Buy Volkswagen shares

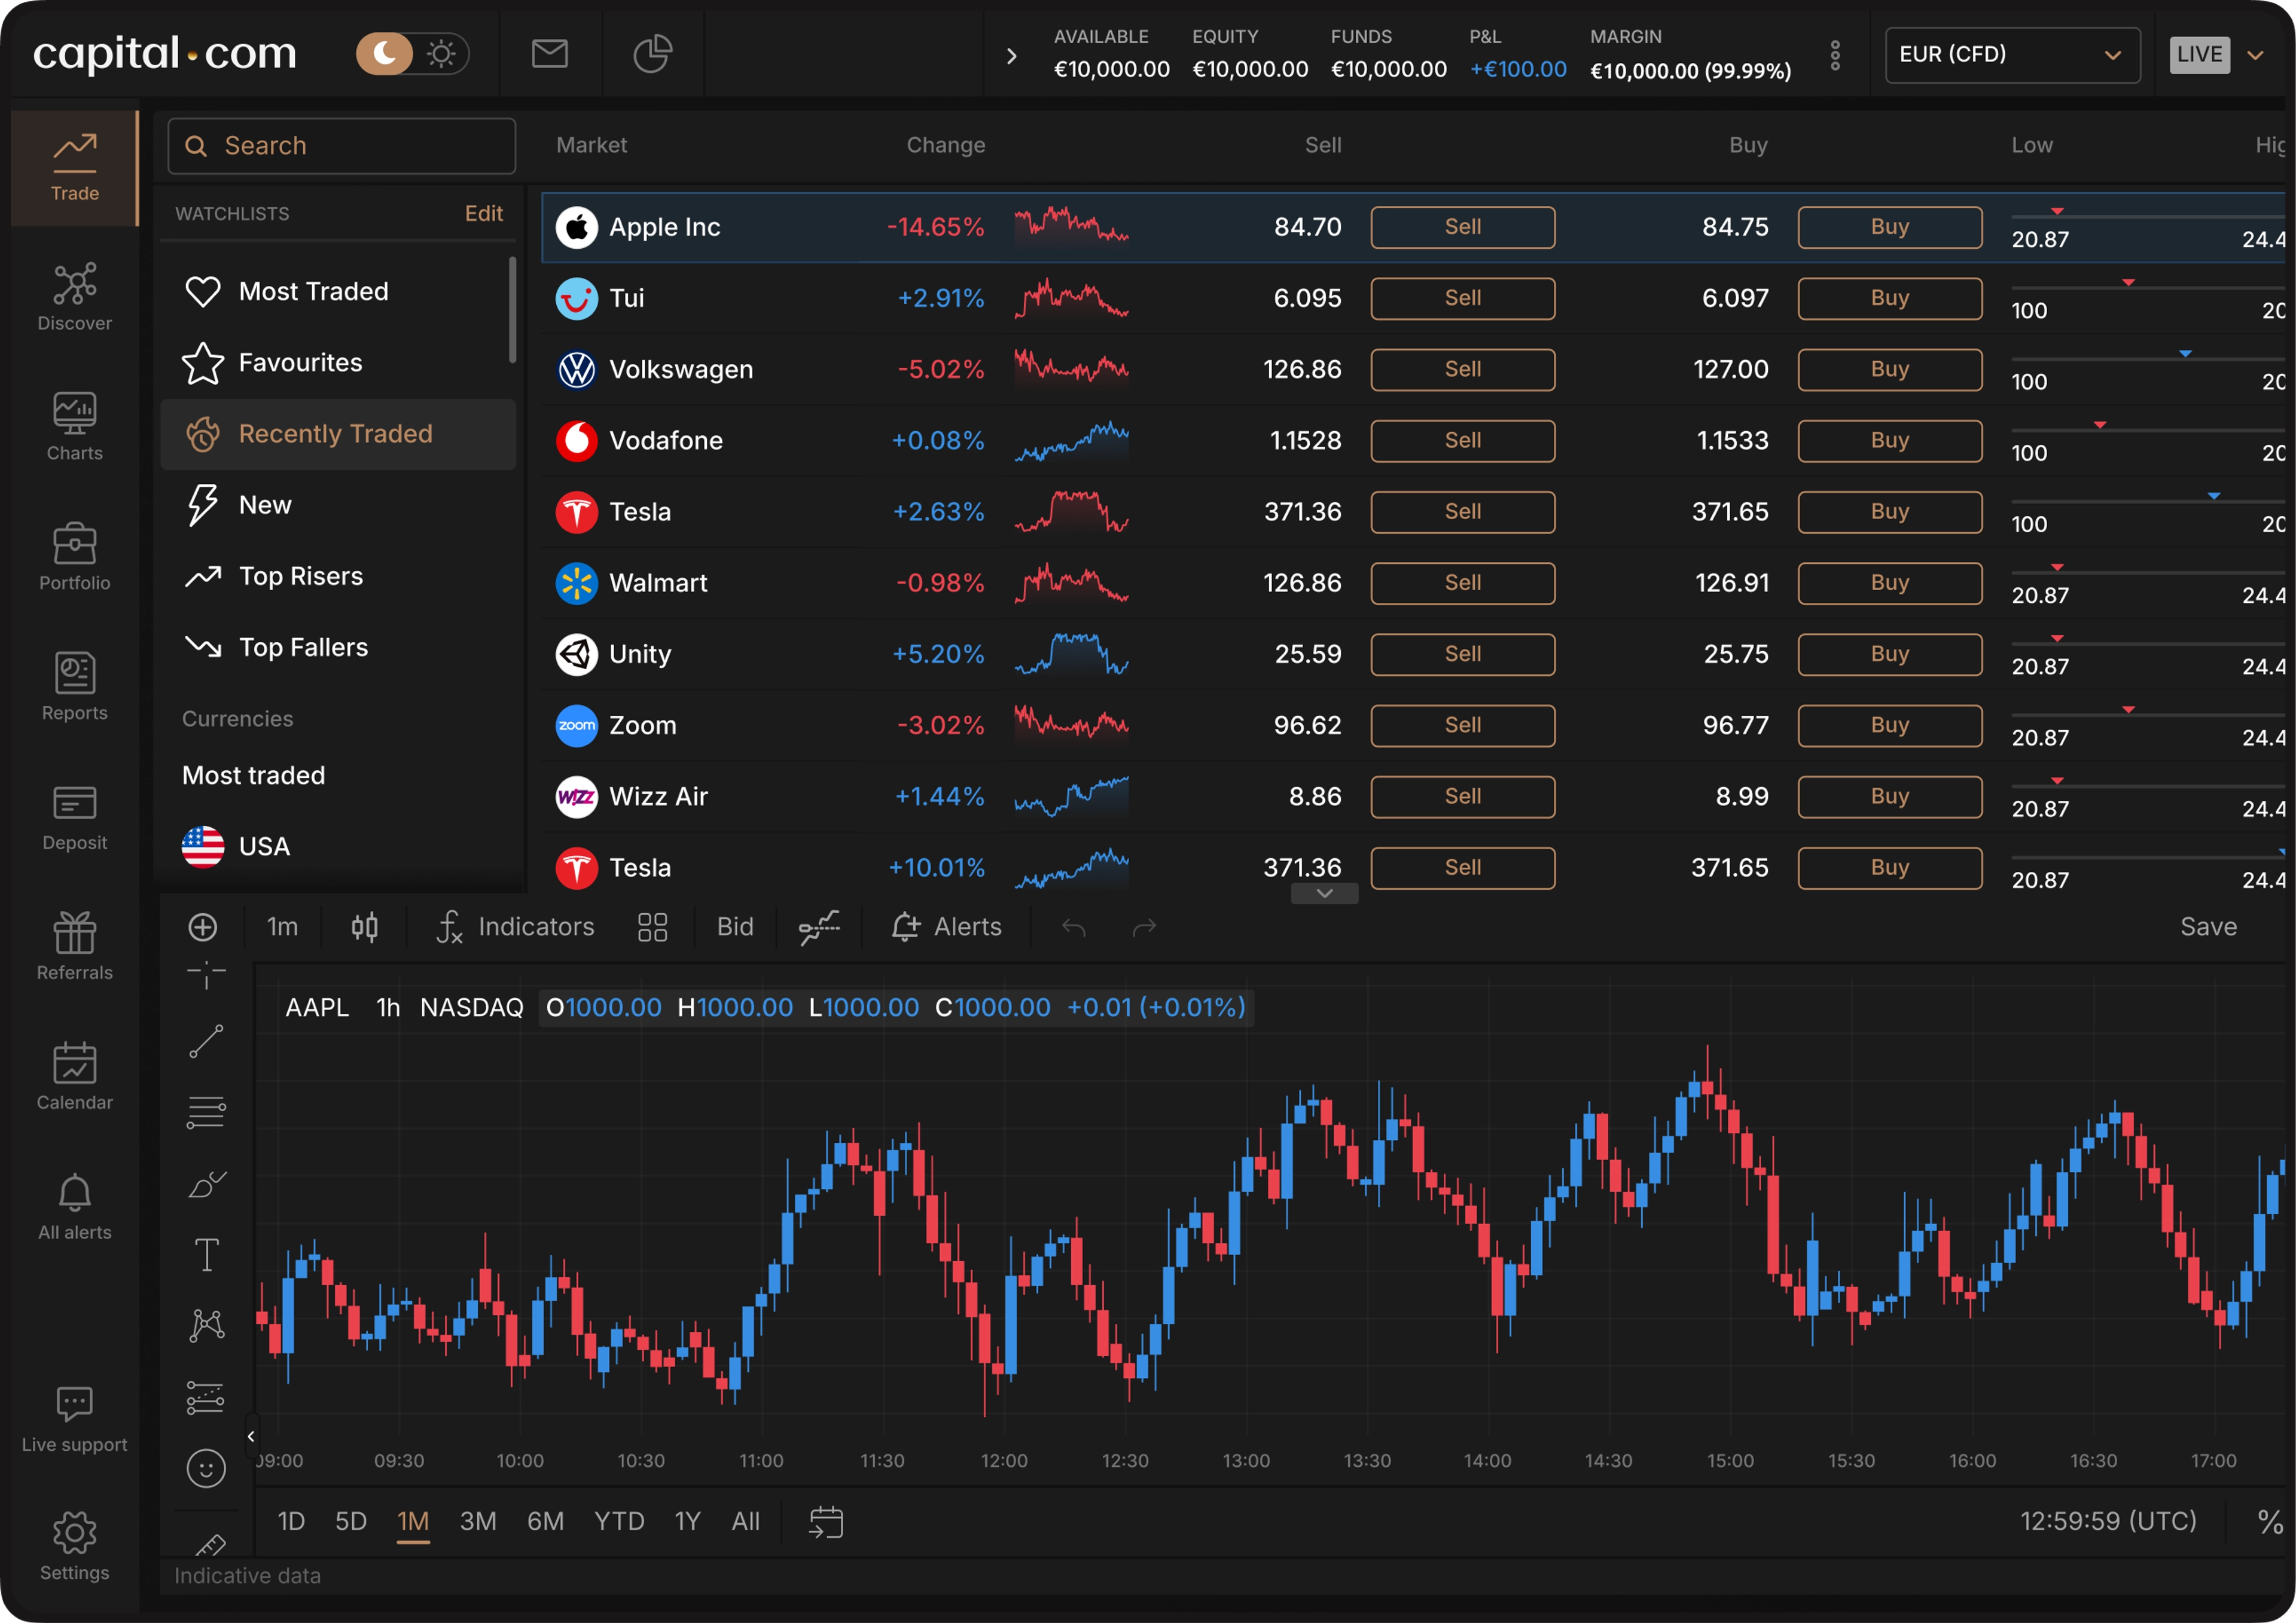click(x=1889, y=369)
